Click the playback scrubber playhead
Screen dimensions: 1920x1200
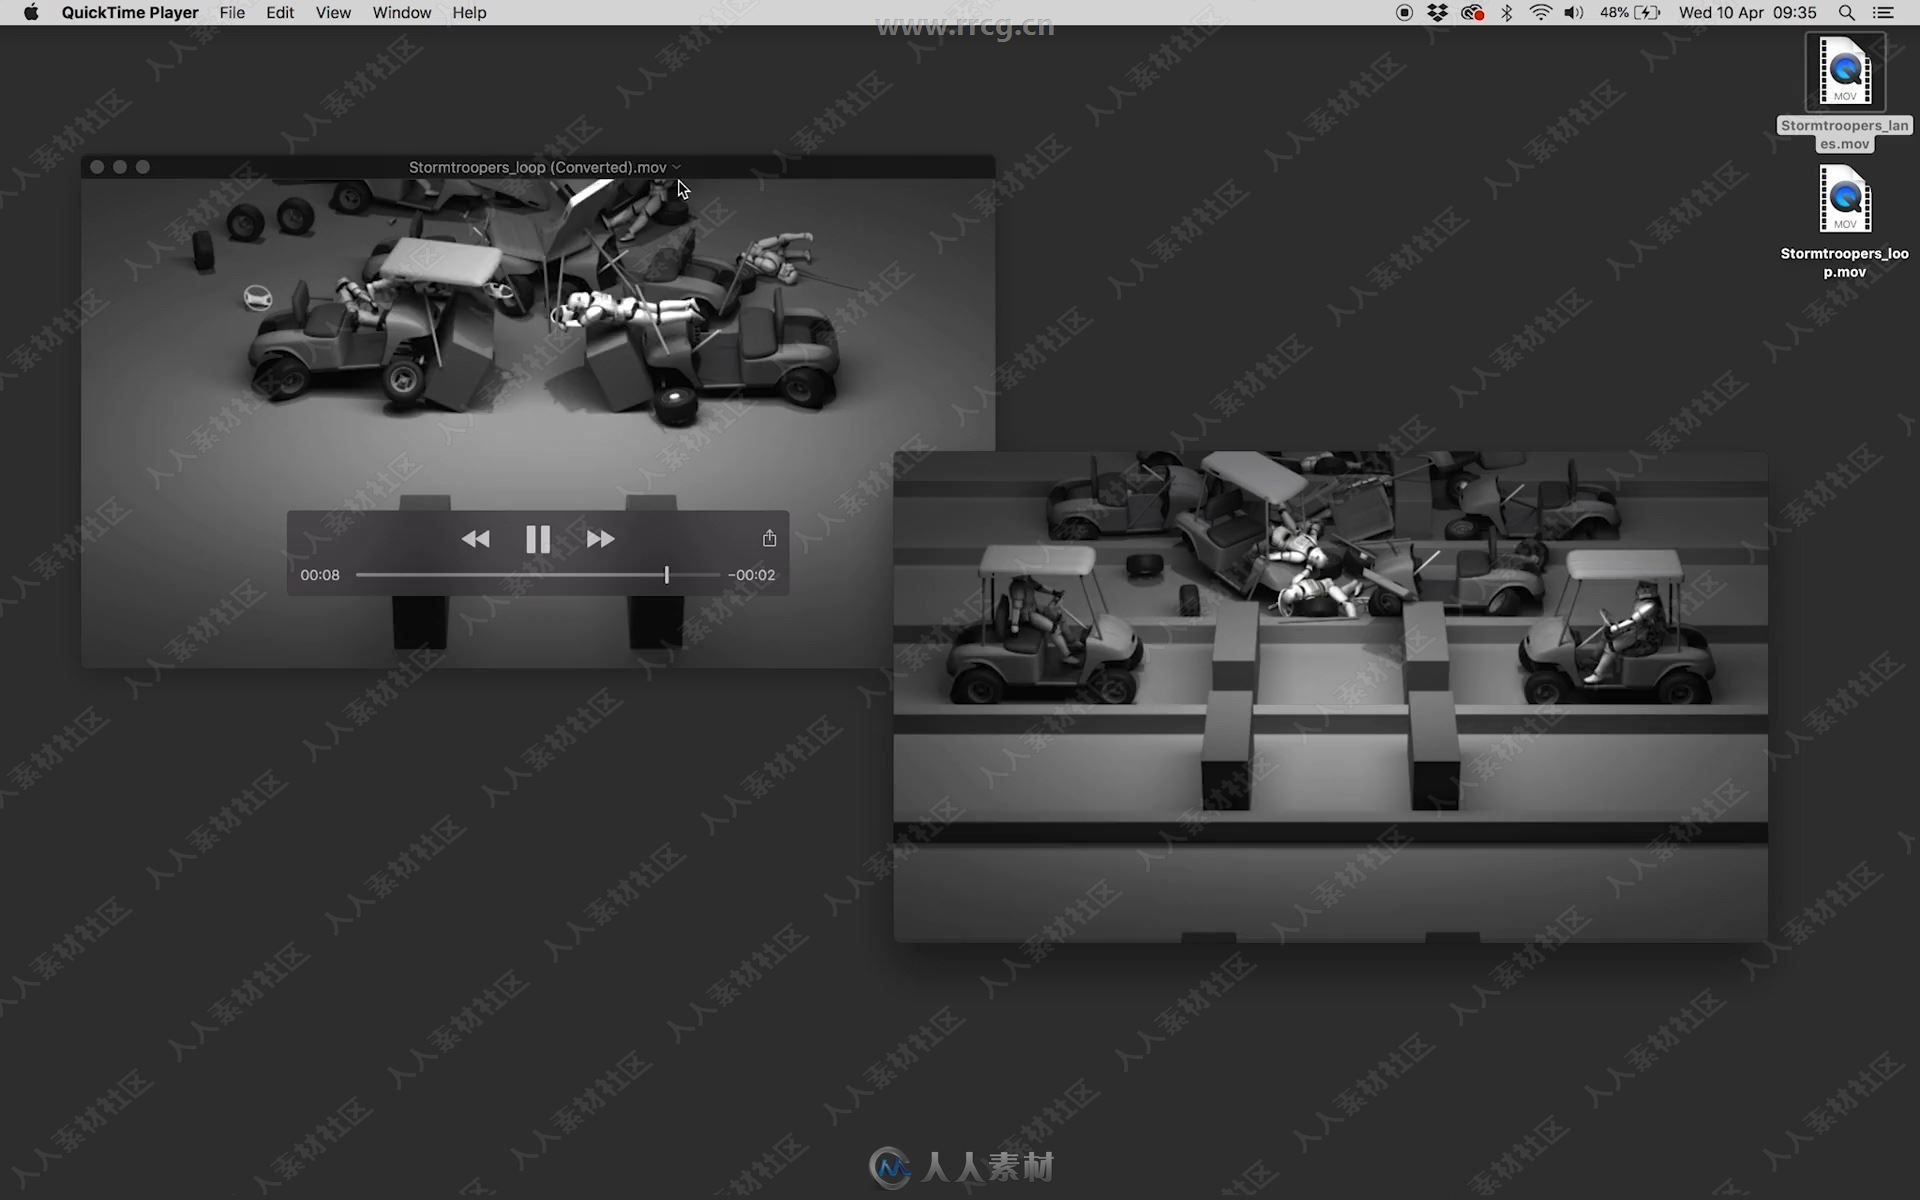(x=666, y=575)
